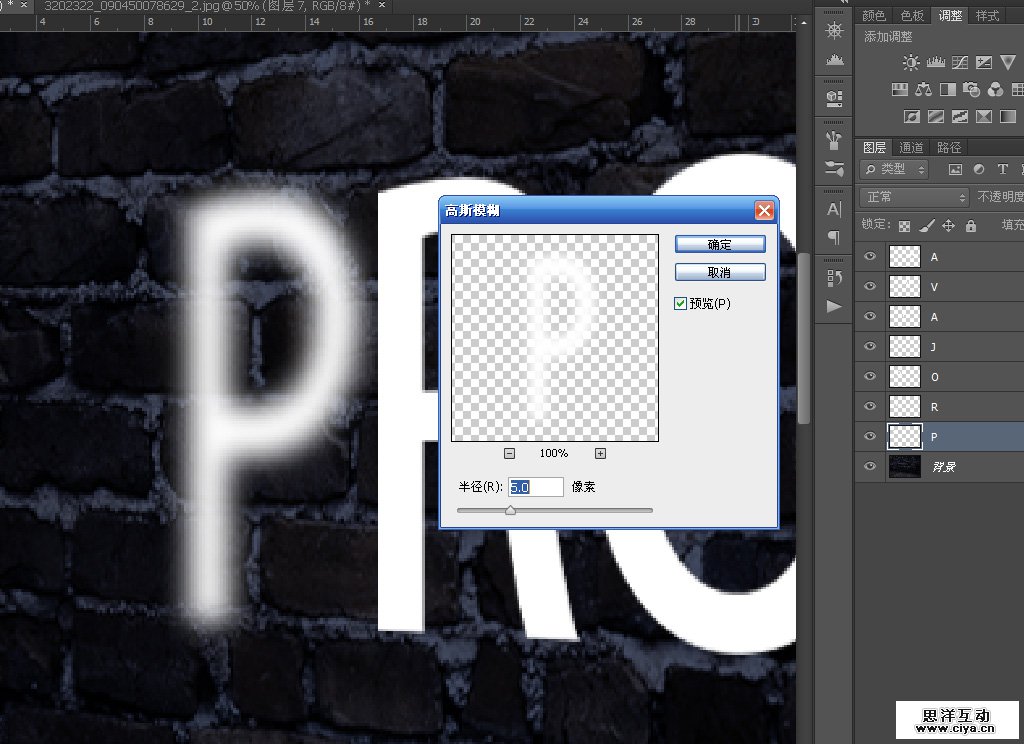Screen dimensions: 1024x744
Task: Switch to the 样式 tab
Action: pyautogui.click(x=987, y=16)
